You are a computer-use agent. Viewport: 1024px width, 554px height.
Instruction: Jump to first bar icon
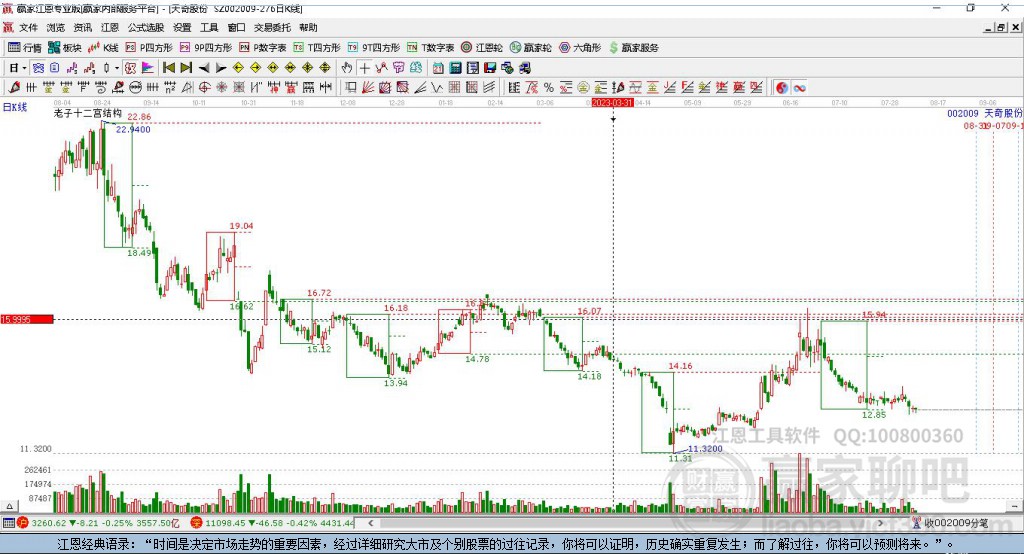[x=168, y=68]
